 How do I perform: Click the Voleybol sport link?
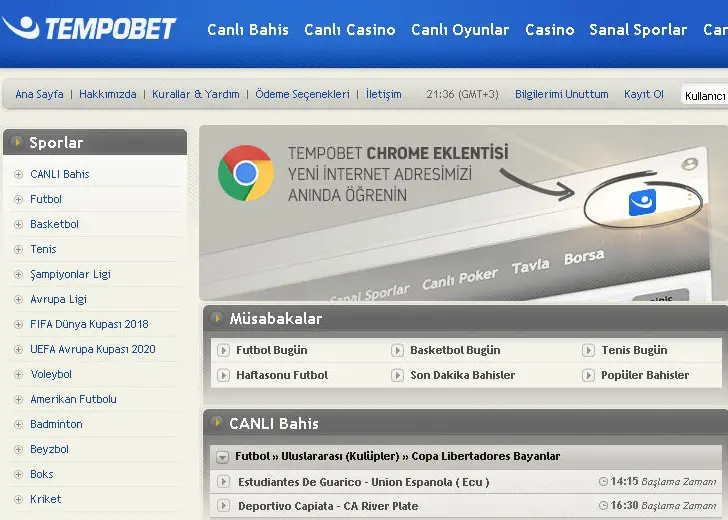coord(51,374)
